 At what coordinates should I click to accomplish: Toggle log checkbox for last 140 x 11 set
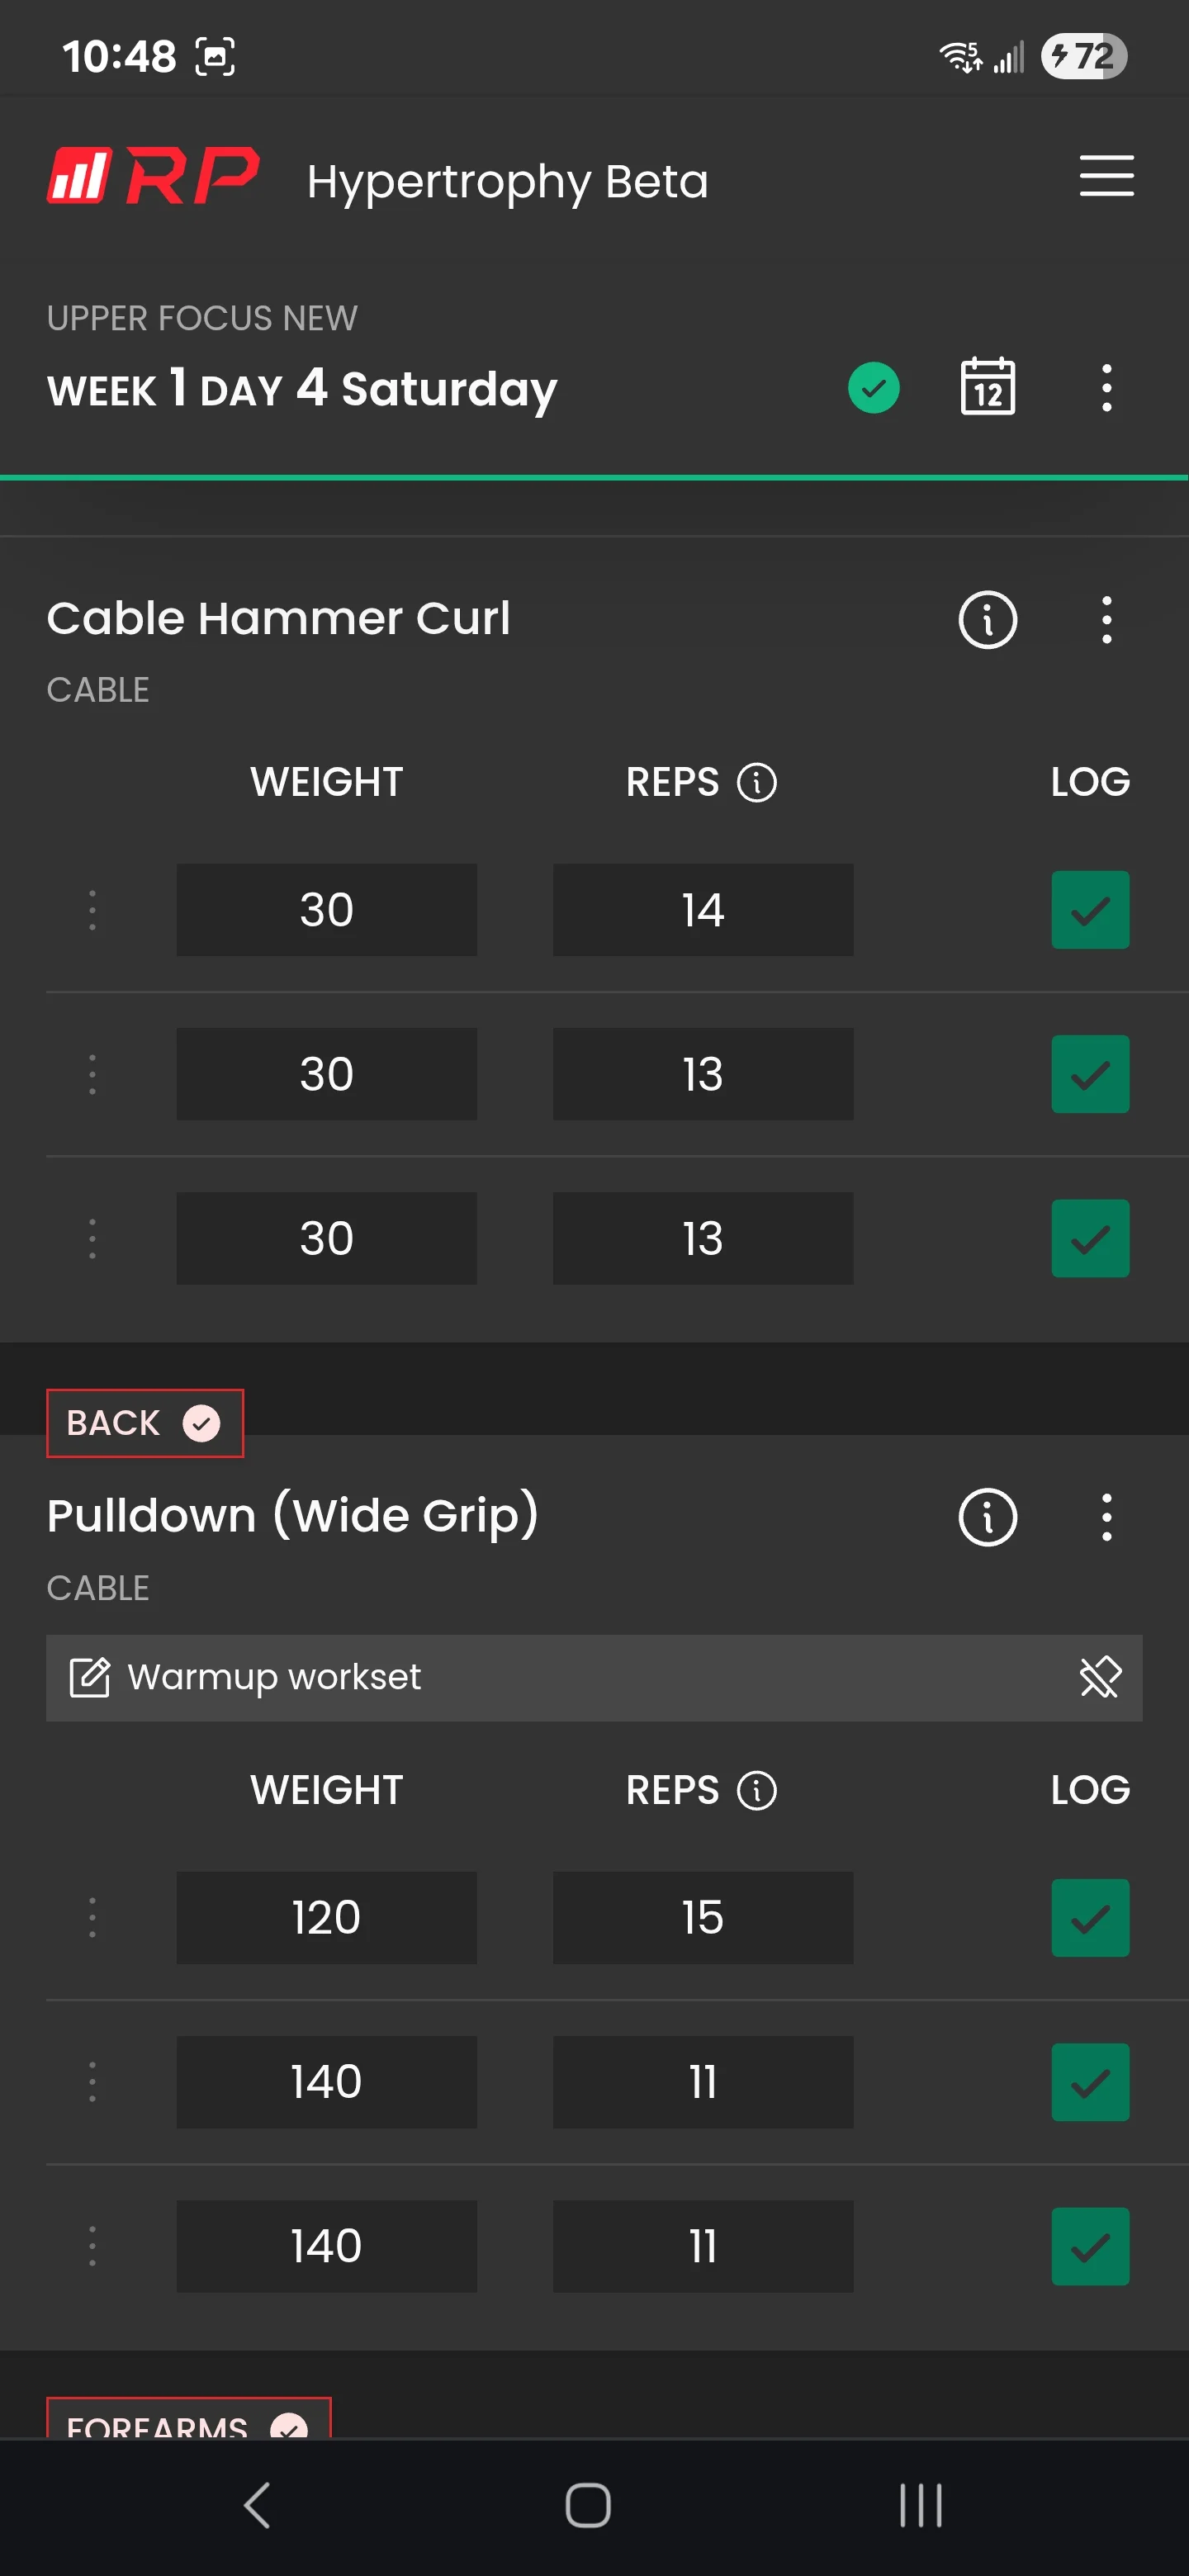1089,2246
